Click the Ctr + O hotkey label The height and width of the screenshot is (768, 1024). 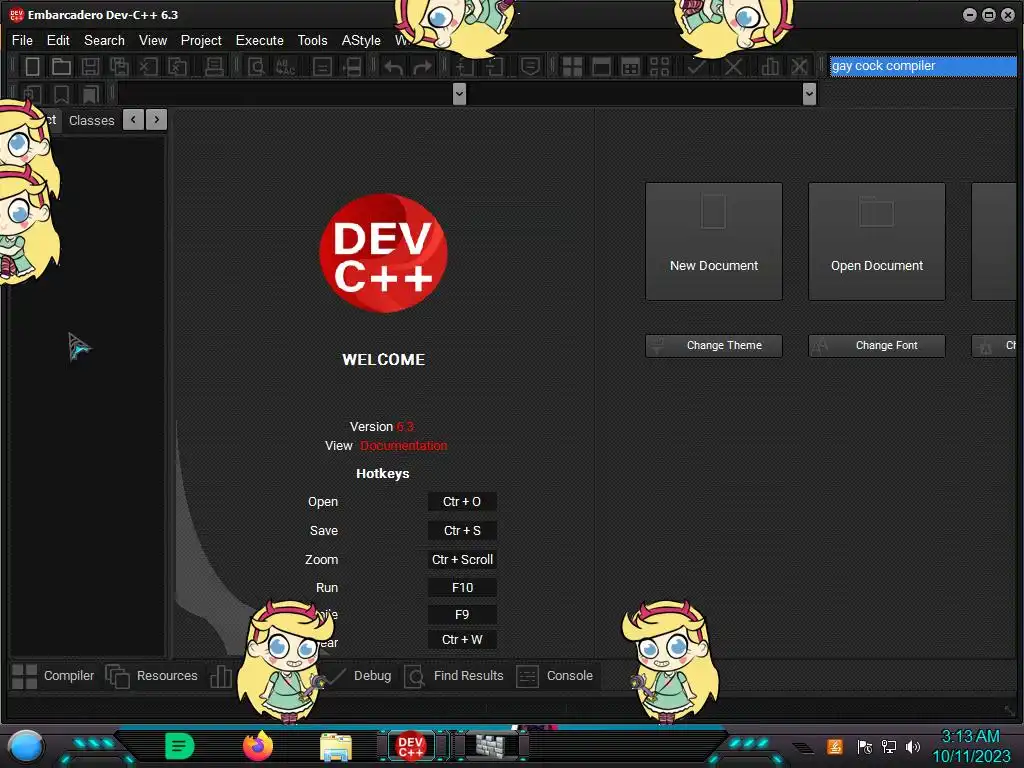(462, 502)
